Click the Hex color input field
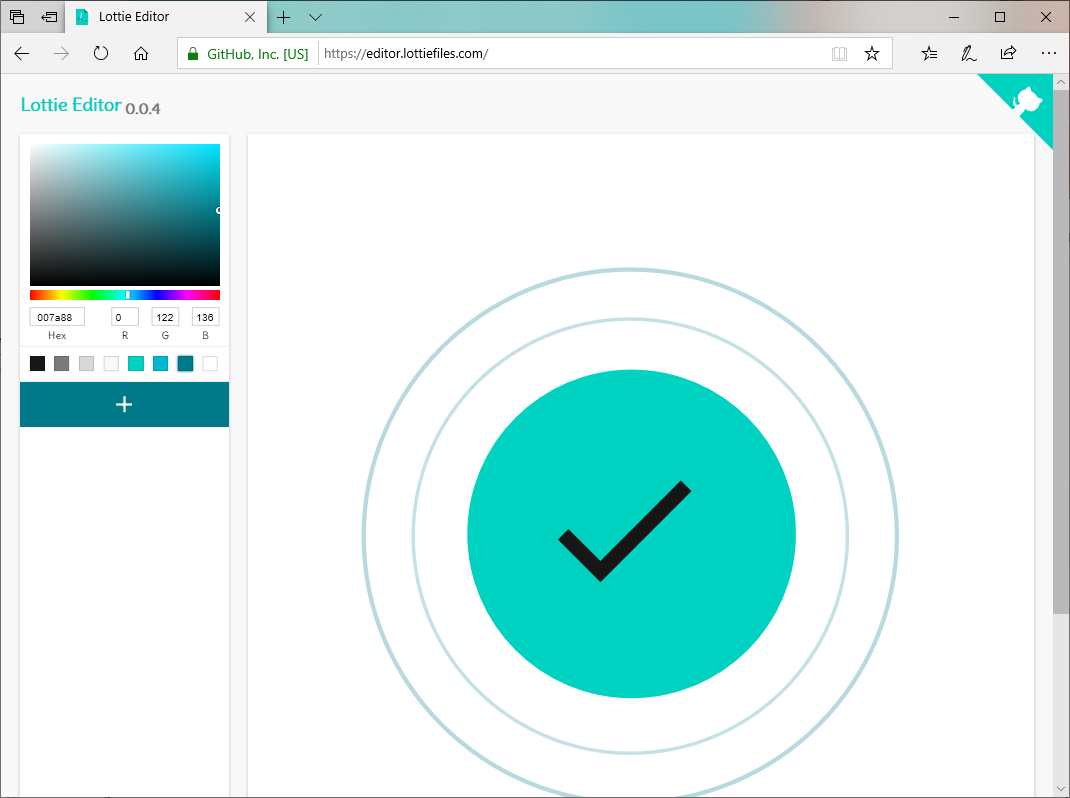The image size is (1070, 798). pyautogui.click(x=57, y=317)
